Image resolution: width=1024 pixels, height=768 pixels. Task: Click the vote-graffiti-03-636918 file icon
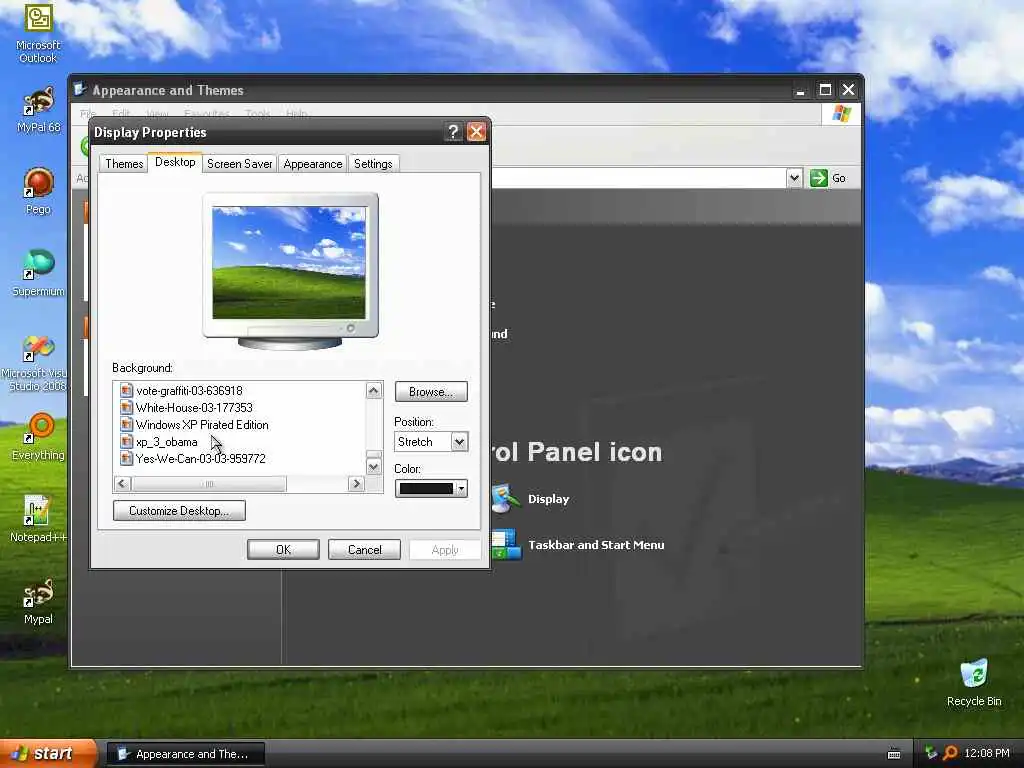[x=126, y=391]
